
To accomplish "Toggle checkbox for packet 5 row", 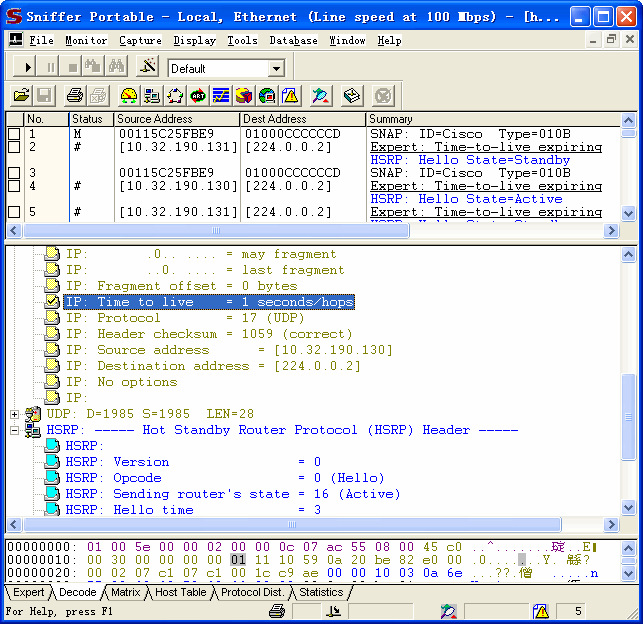I will tap(14, 212).
